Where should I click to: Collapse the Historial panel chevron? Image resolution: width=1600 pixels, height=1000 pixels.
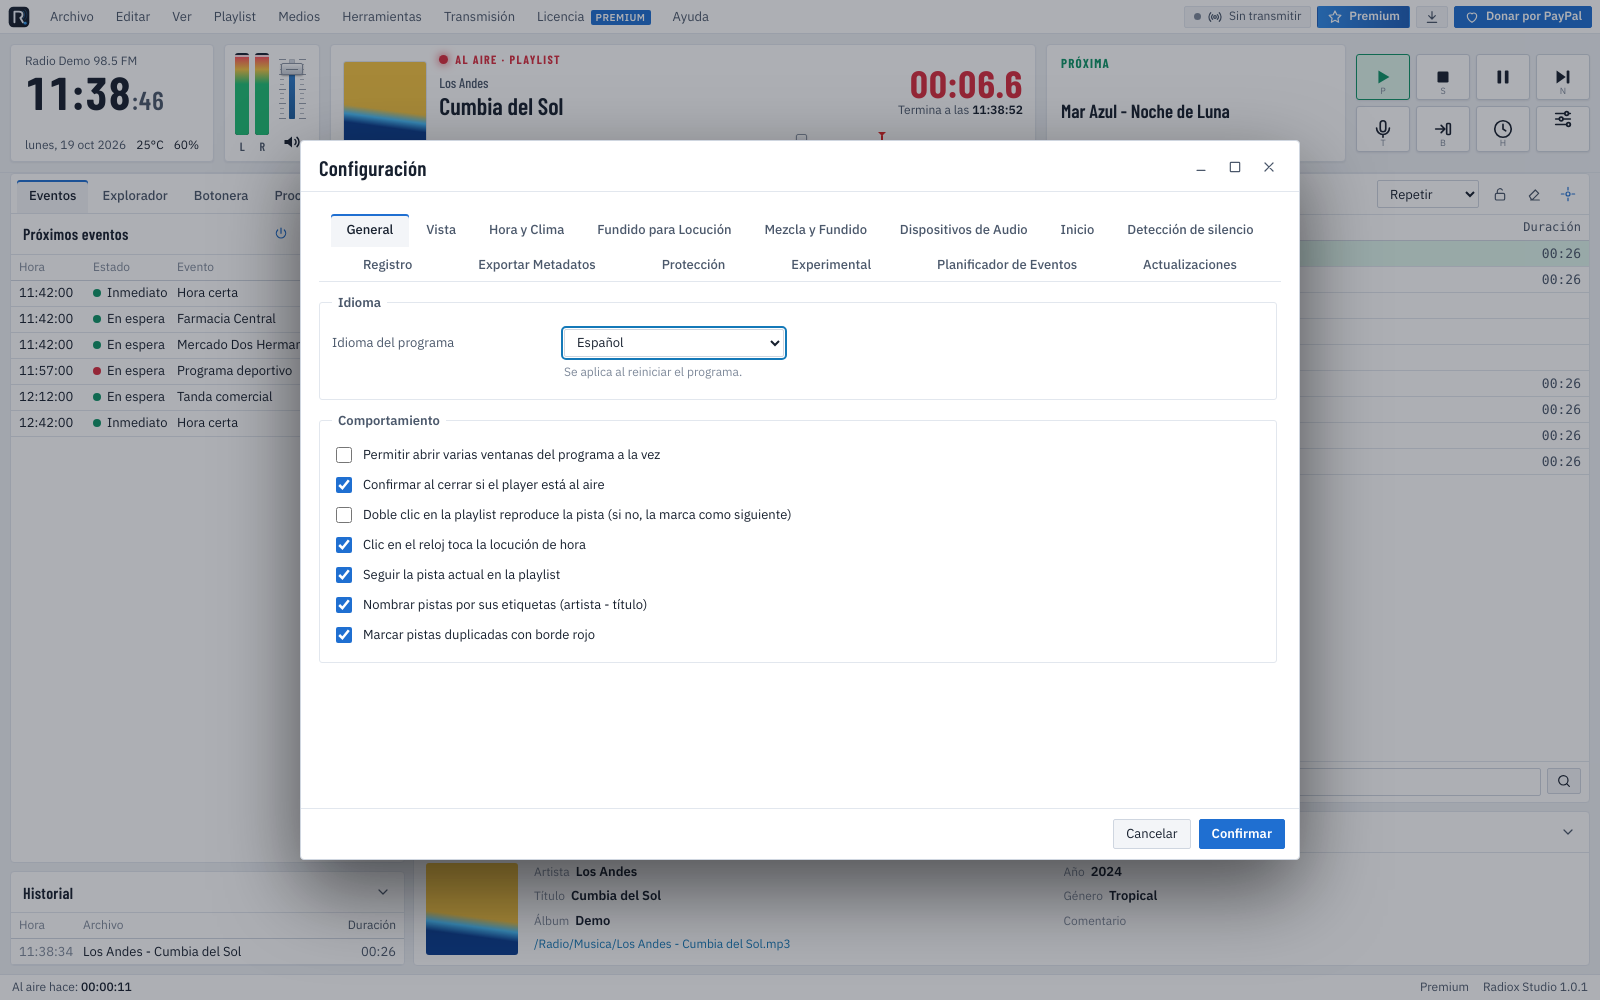coord(383,892)
